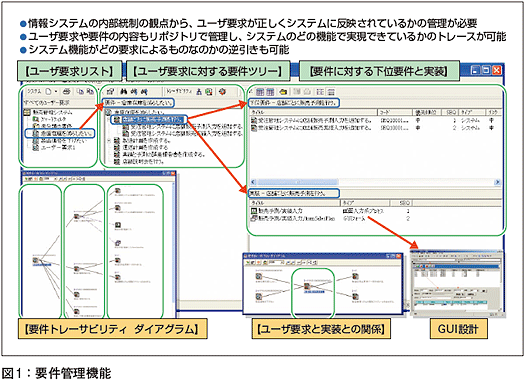This screenshot has height=381, width=526.
Task: Click the find-next binoculars icon
Action: [x=134, y=91]
